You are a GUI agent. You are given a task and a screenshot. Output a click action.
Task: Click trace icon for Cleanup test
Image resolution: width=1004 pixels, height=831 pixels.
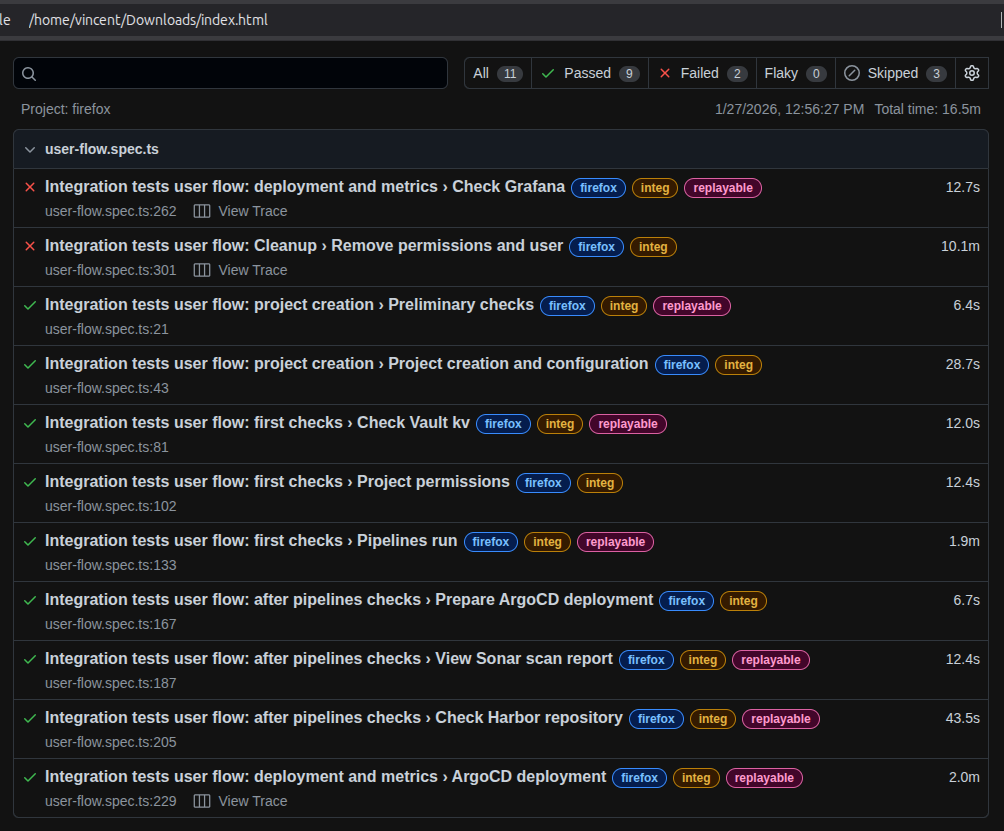(x=202, y=271)
